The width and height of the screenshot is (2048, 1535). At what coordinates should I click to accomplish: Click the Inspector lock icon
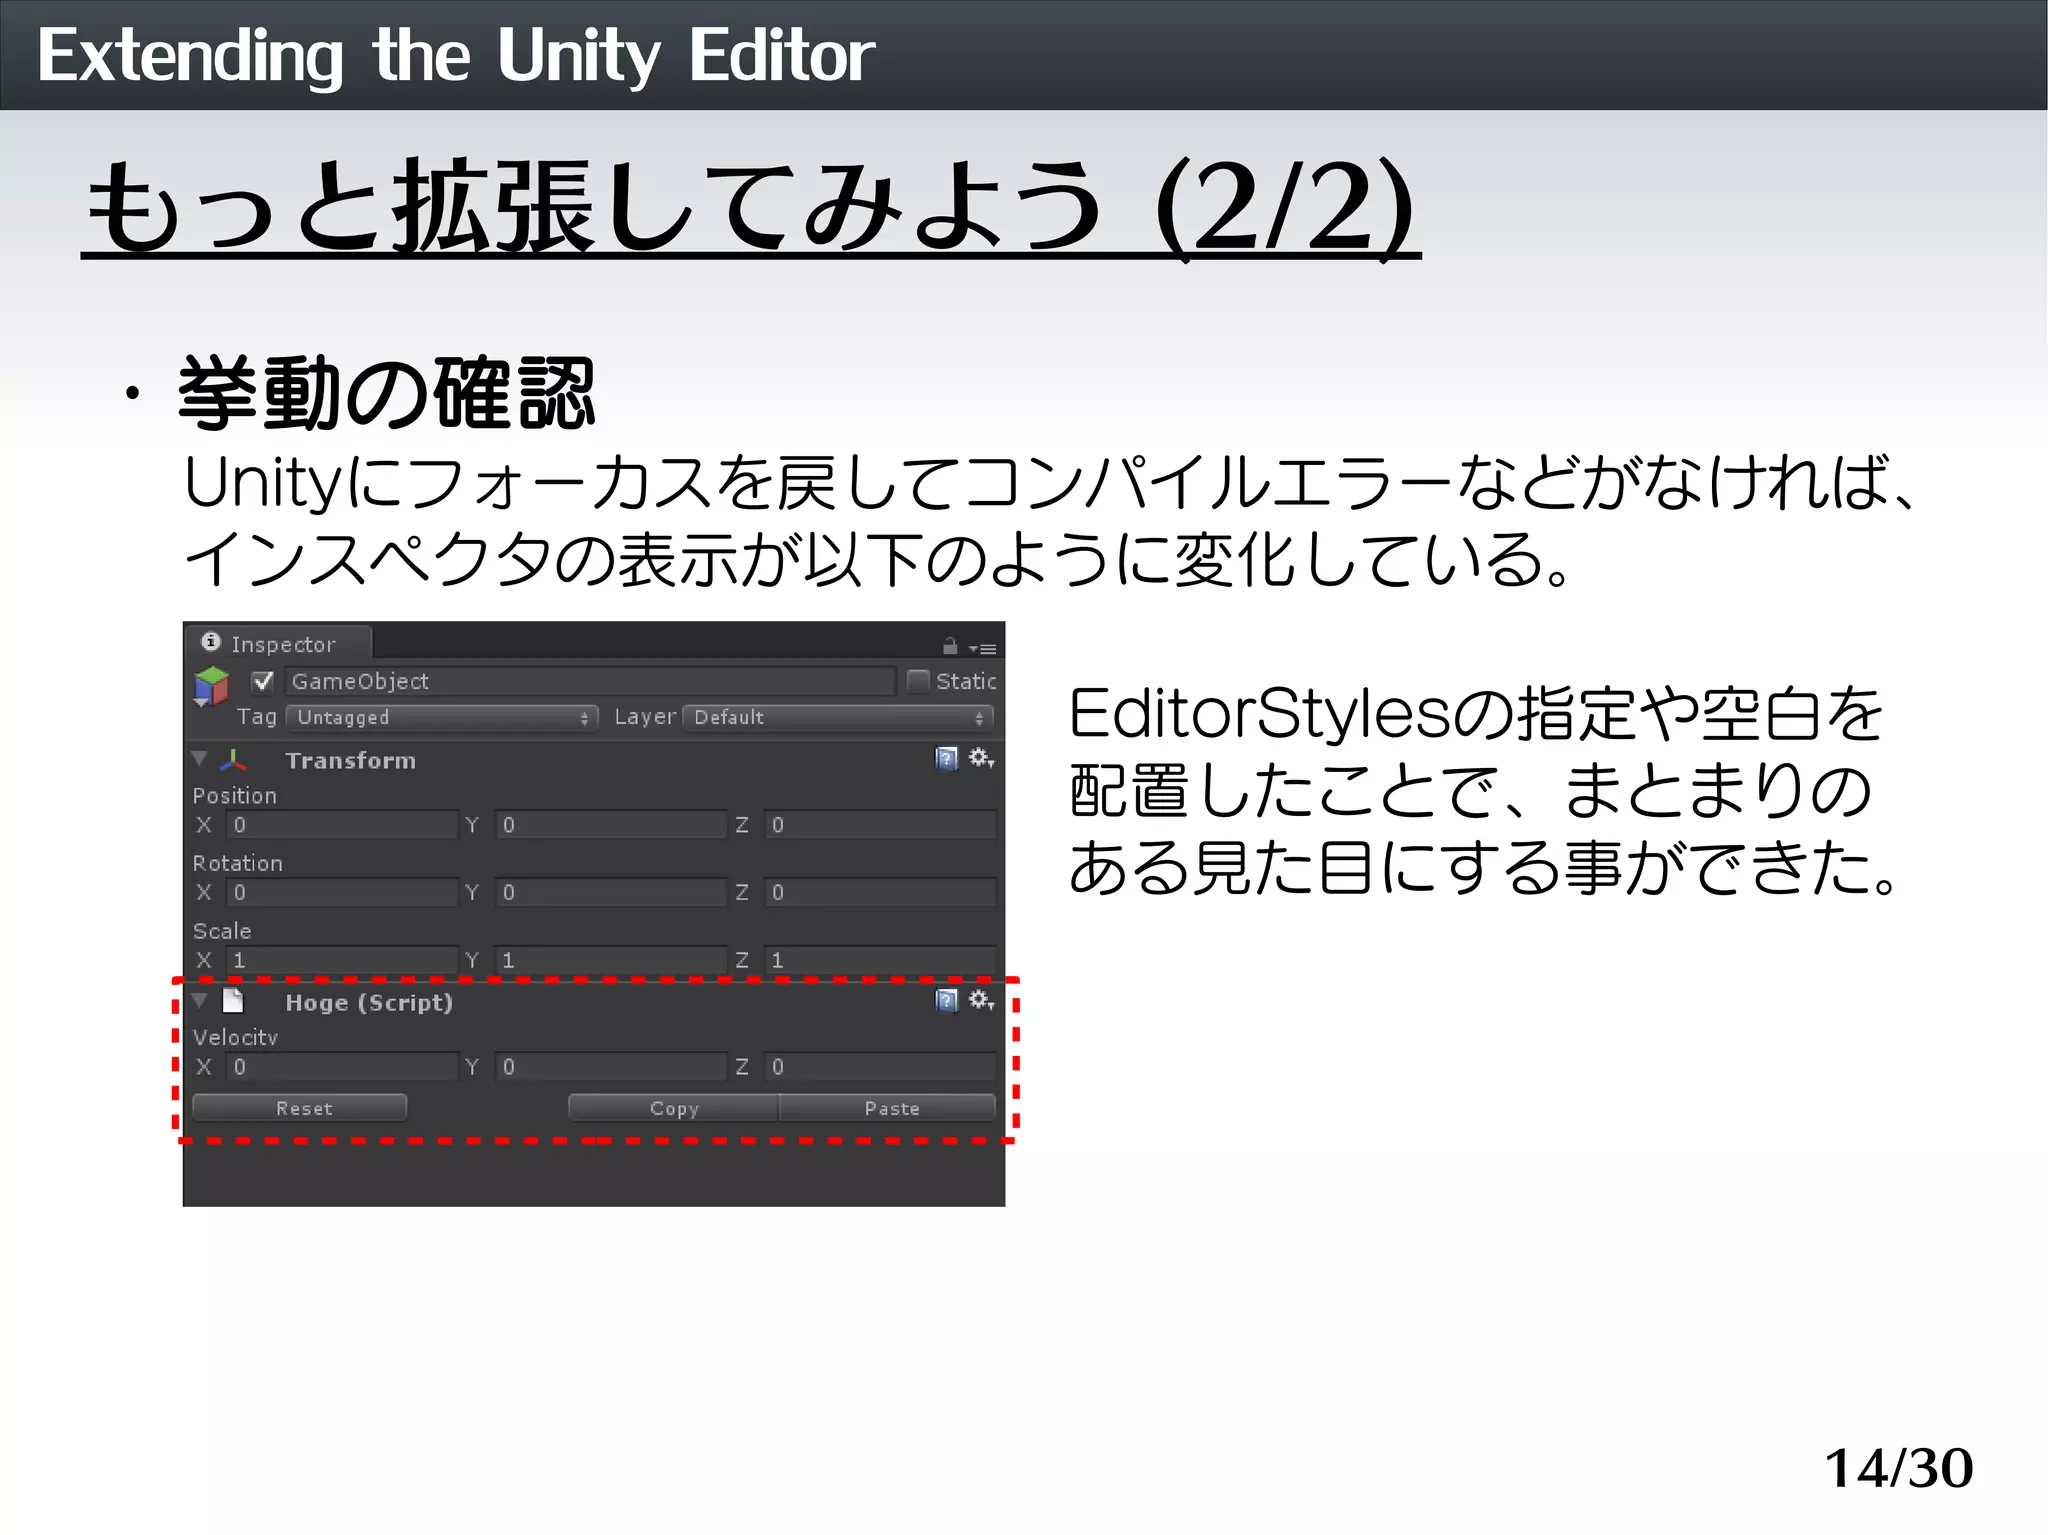[950, 647]
